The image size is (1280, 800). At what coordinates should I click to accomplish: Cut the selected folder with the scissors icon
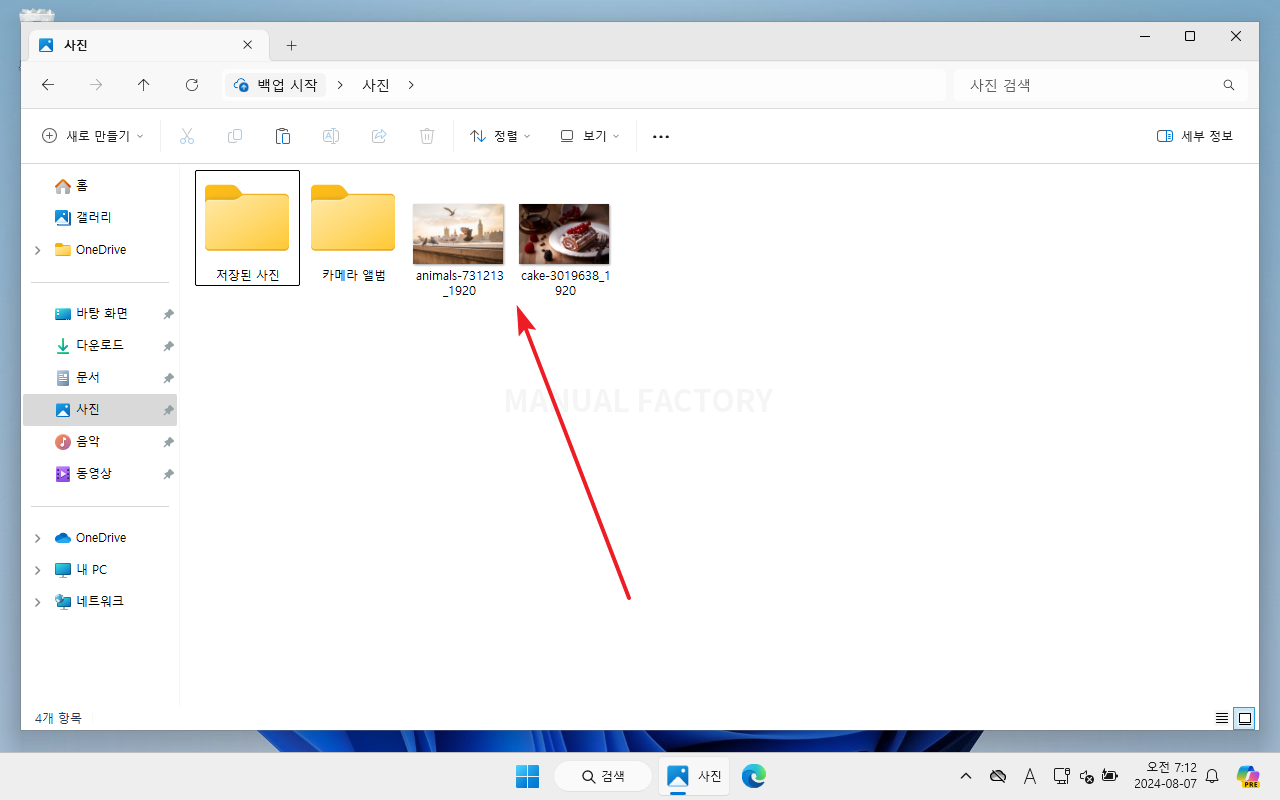pos(186,136)
